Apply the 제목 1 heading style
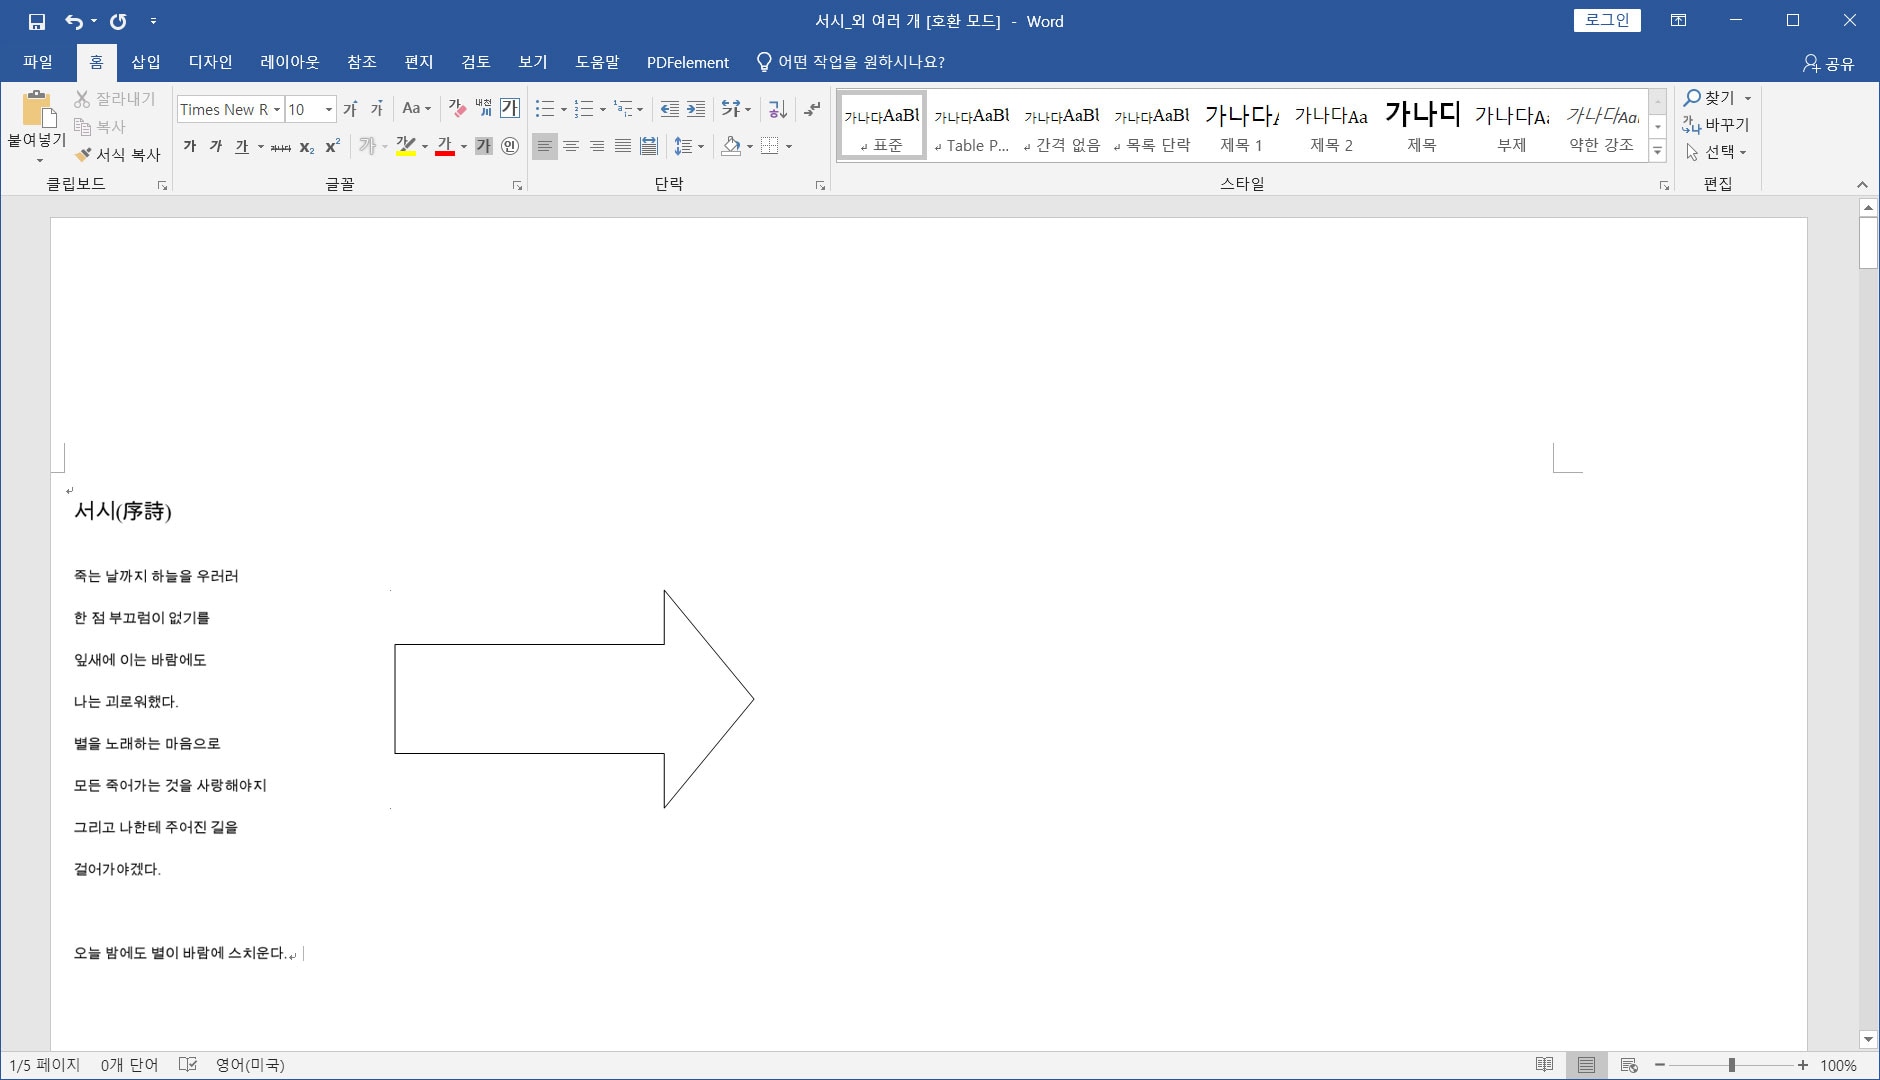Screen dimensions: 1880x1080 point(1241,124)
